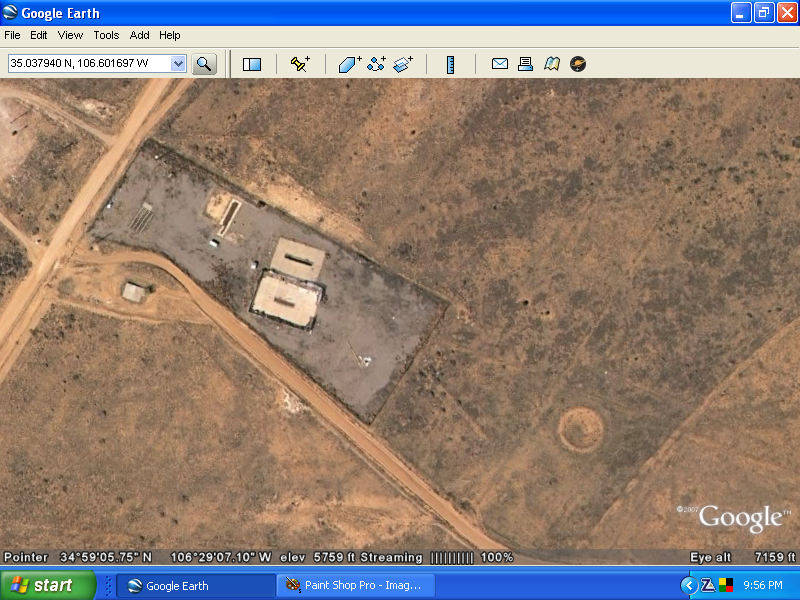Open the View menu
This screenshot has height=600, width=800.
tap(70, 35)
